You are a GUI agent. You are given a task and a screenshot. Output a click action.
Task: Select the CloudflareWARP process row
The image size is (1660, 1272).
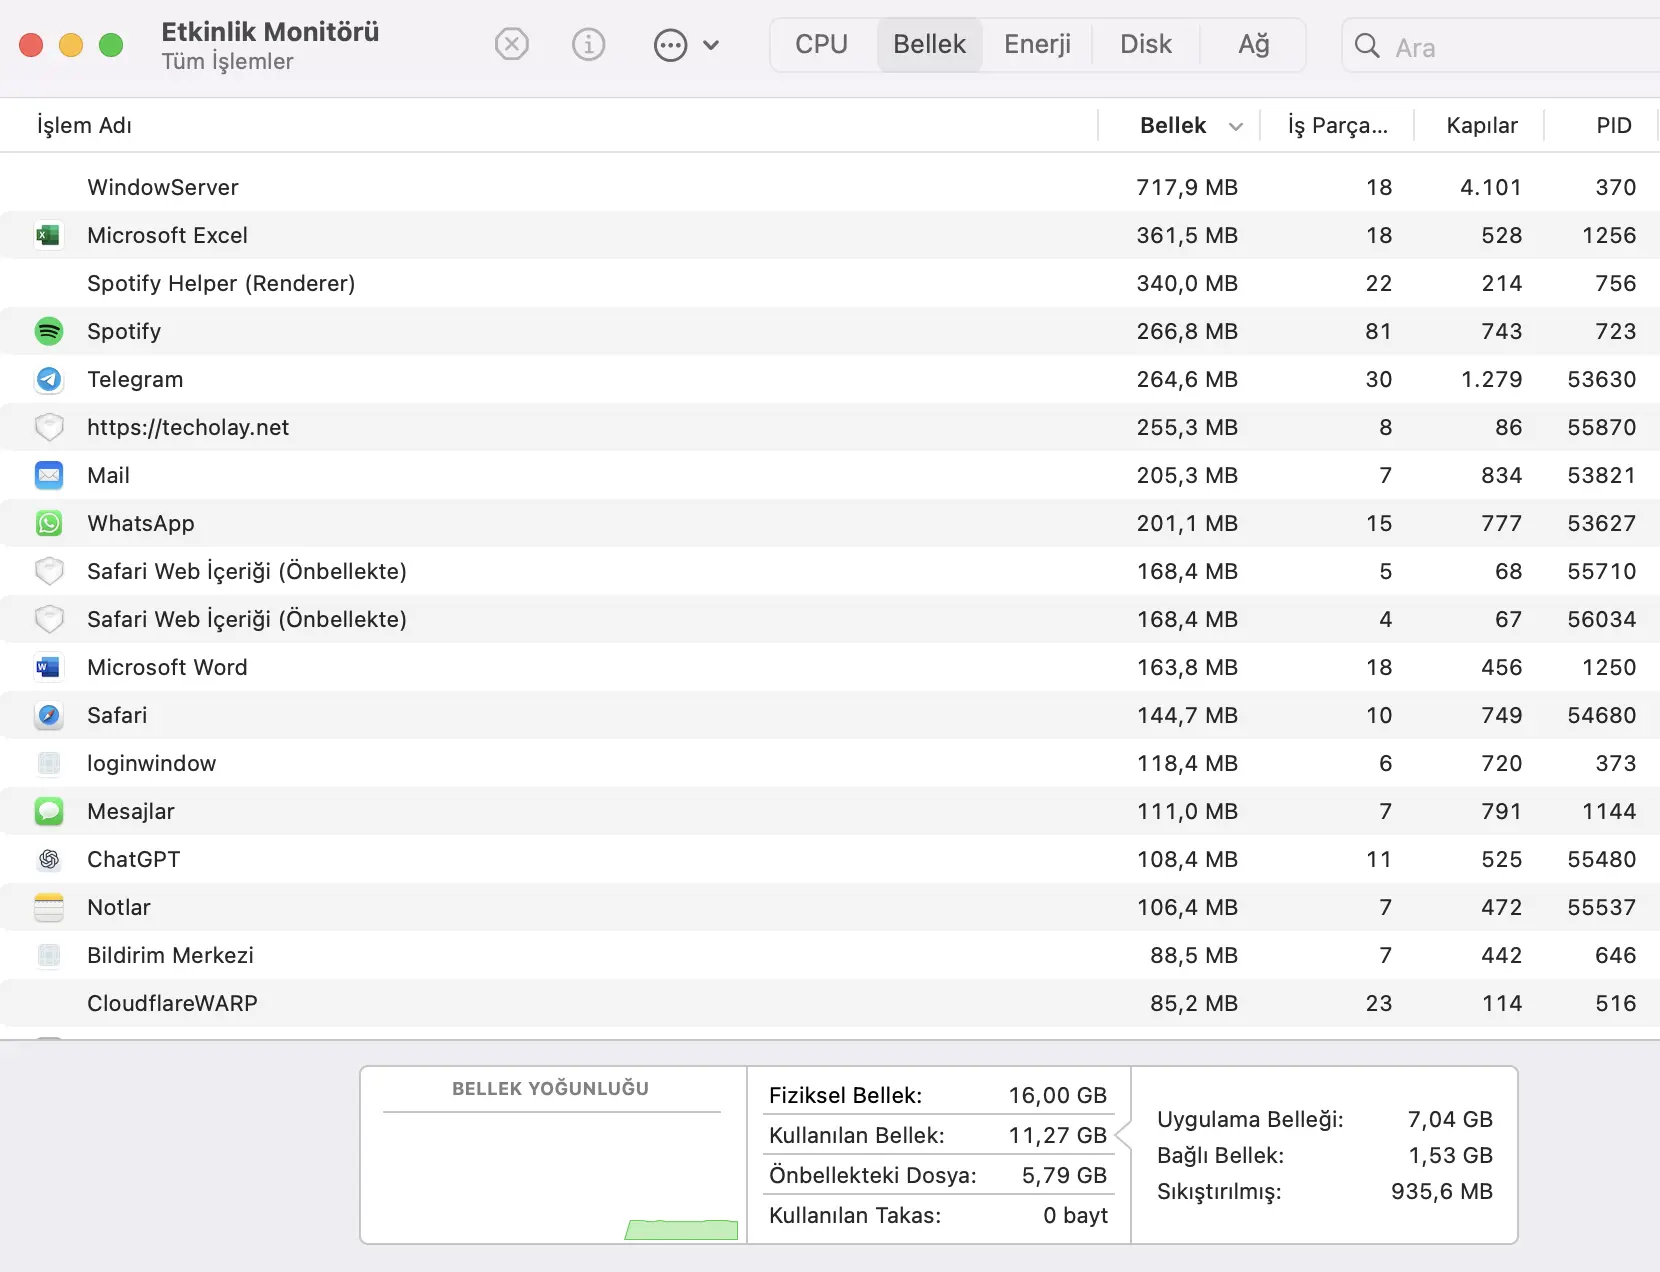coord(830,1003)
